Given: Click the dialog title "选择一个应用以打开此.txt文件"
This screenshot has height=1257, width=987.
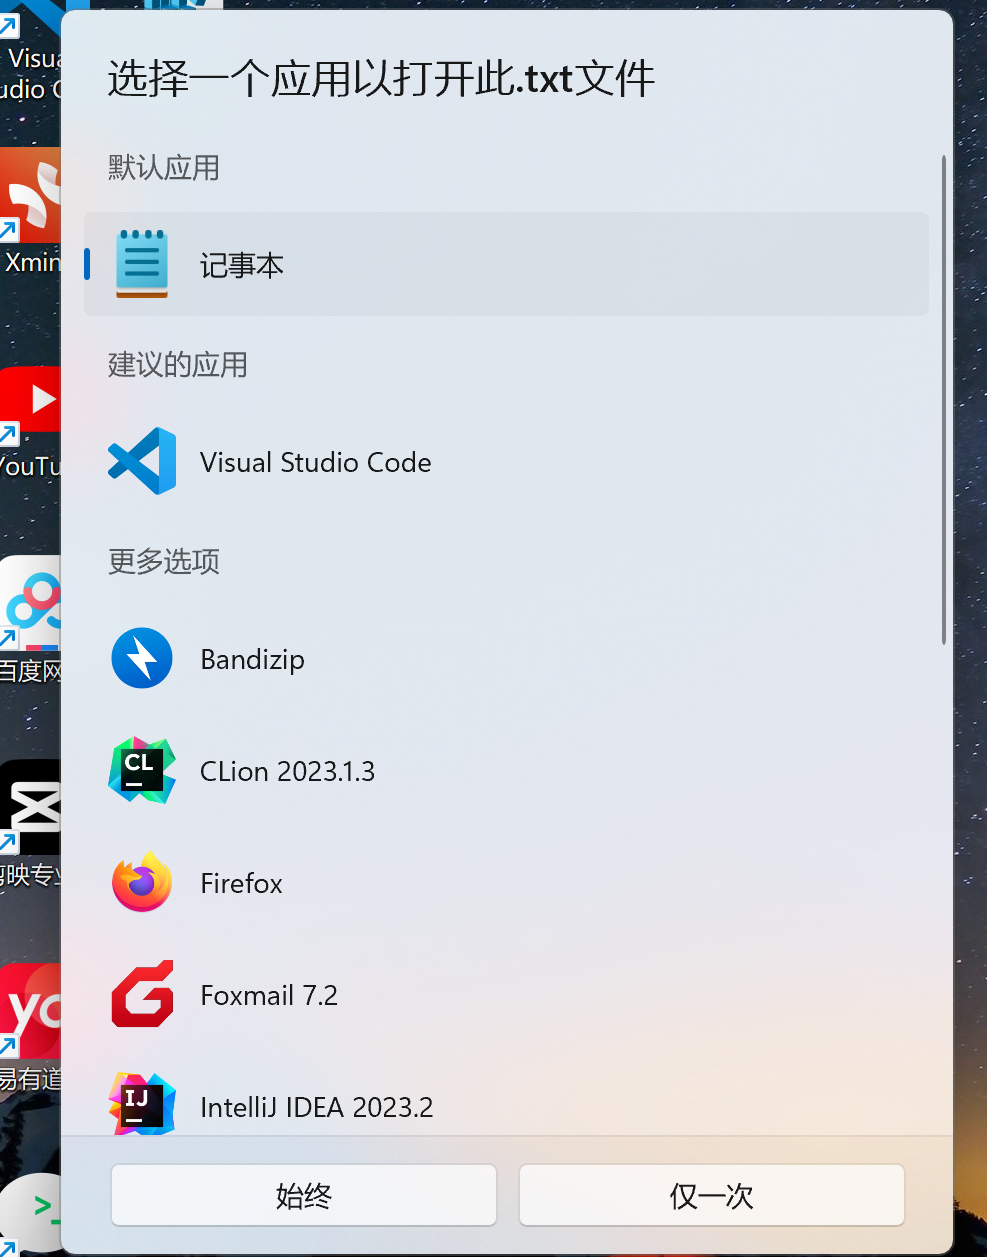Looking at the screenshot, I should [381, 79].
